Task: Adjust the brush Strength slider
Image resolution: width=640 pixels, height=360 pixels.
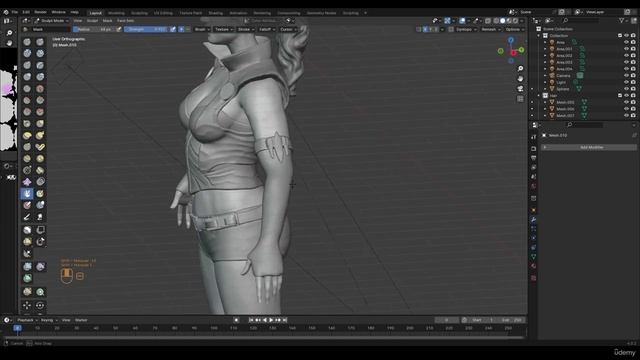Action: (x=146, y=29)
